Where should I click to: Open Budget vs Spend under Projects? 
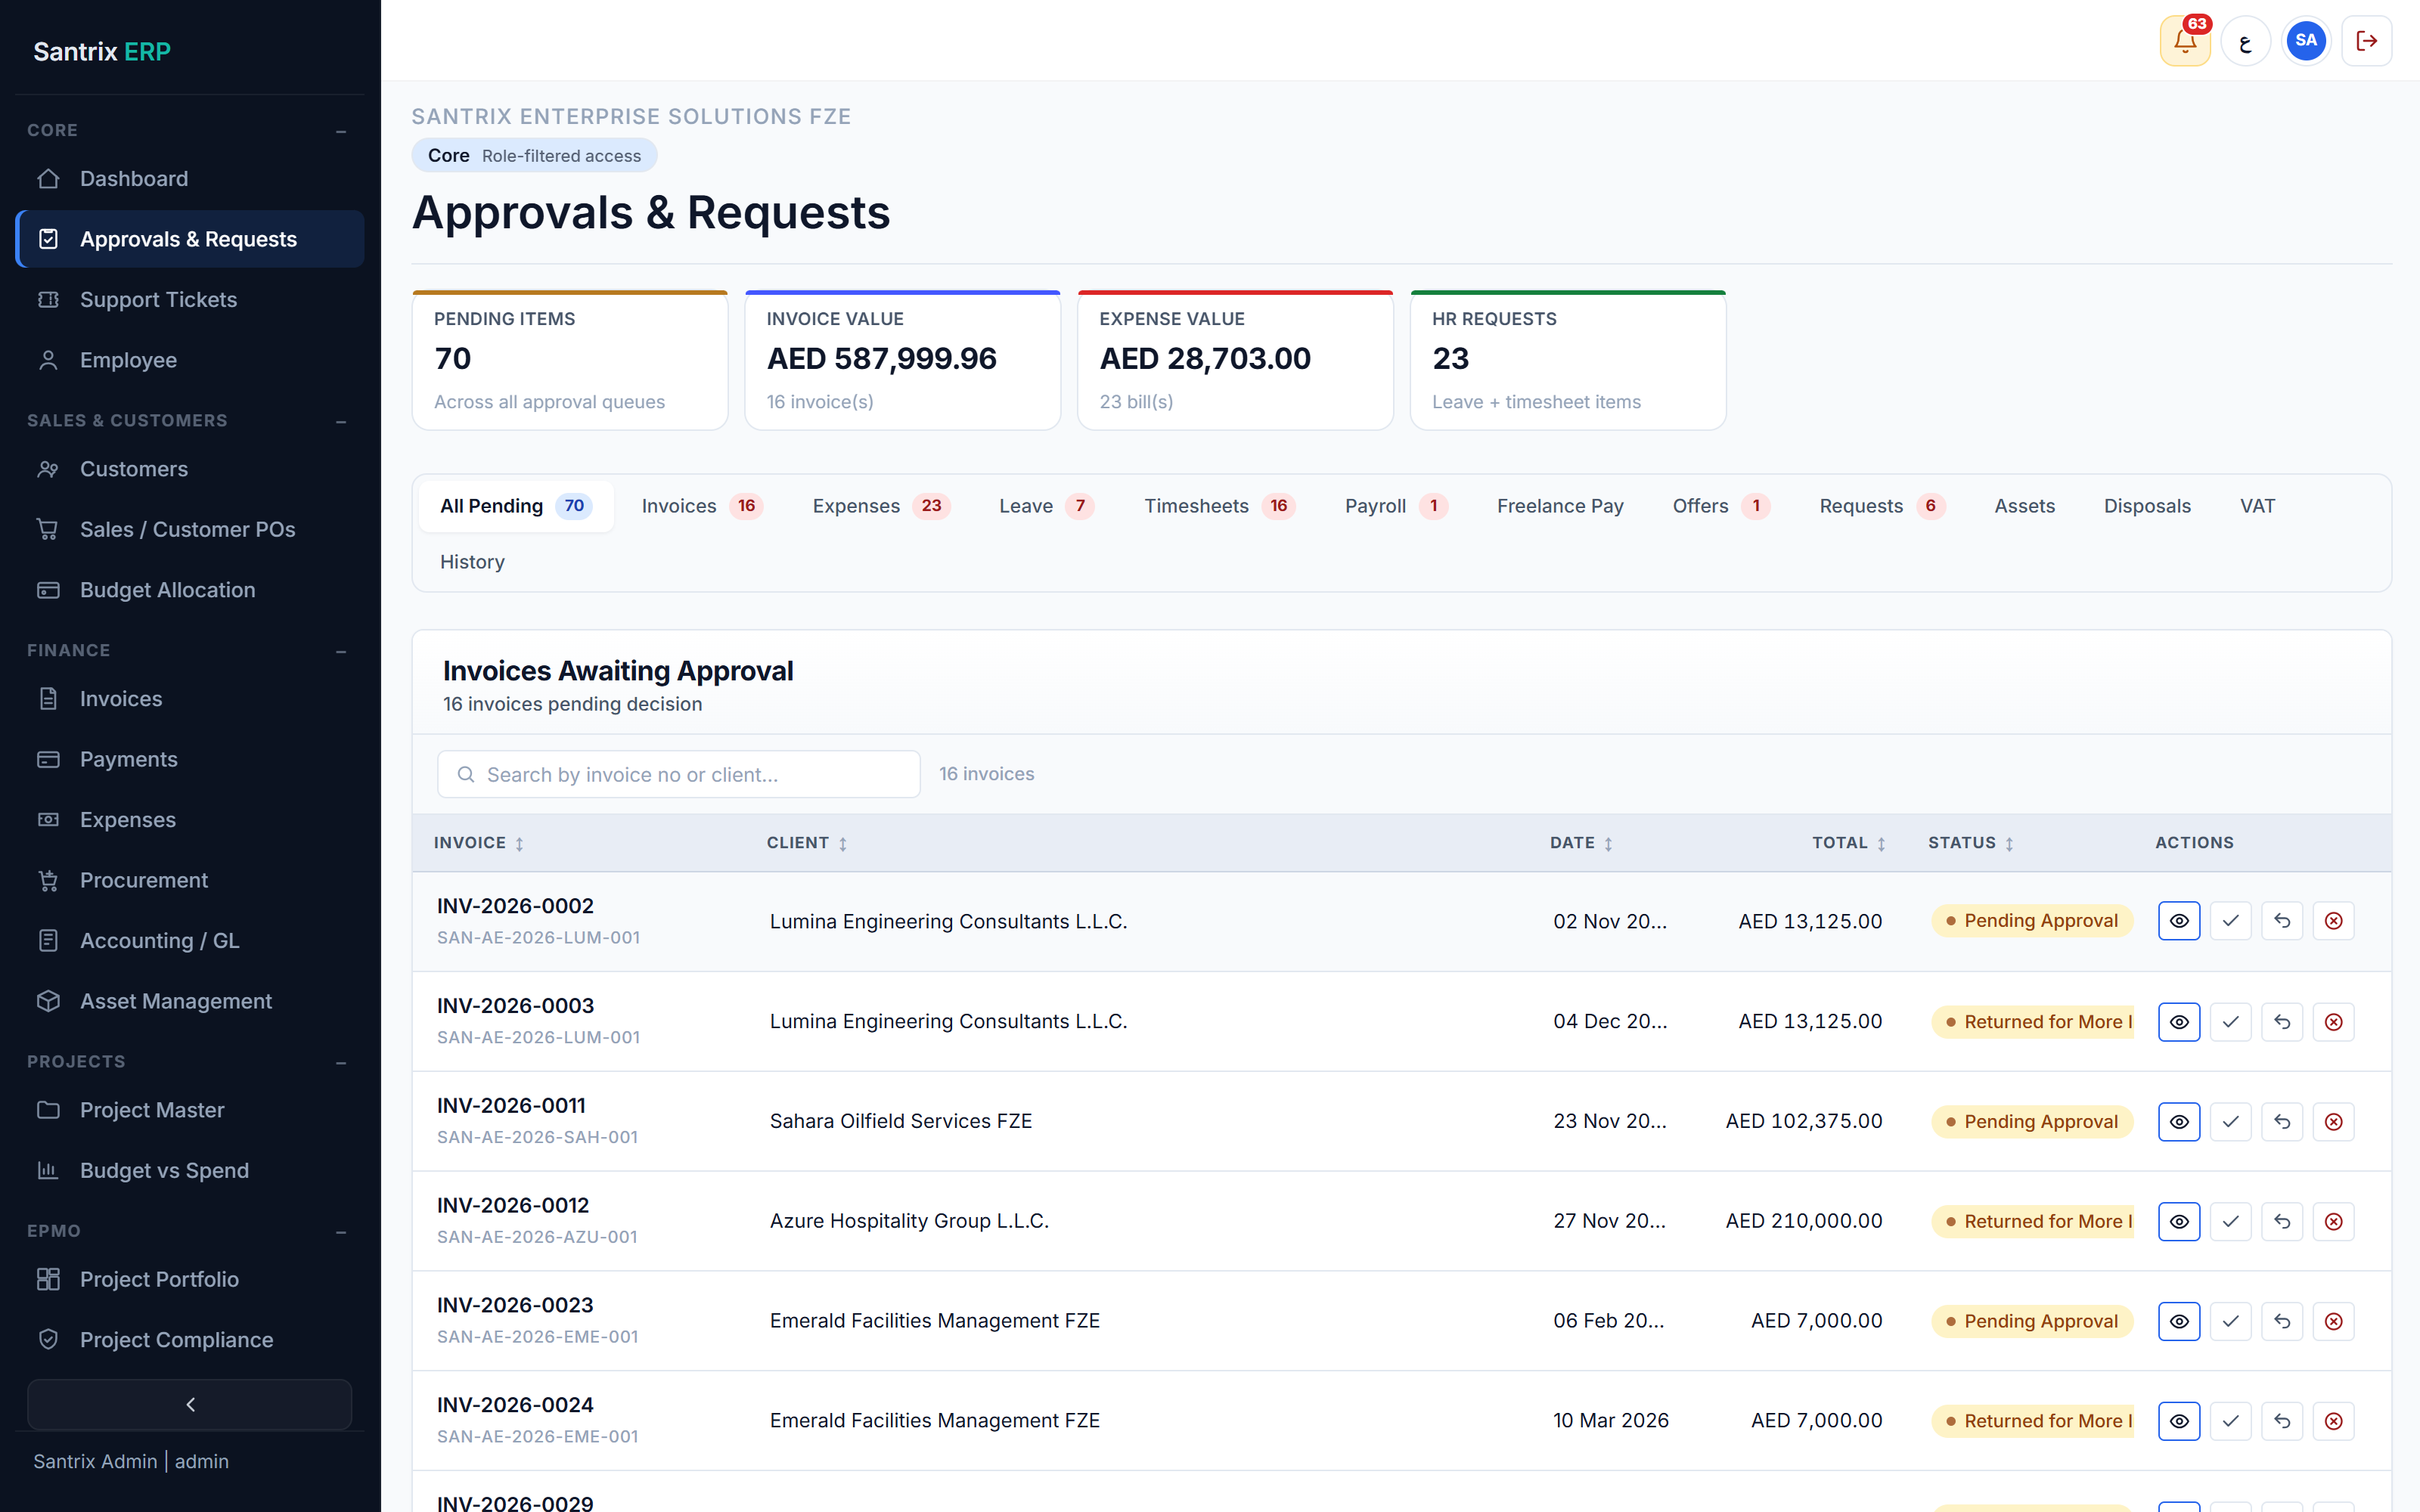tap(190, 1170)
